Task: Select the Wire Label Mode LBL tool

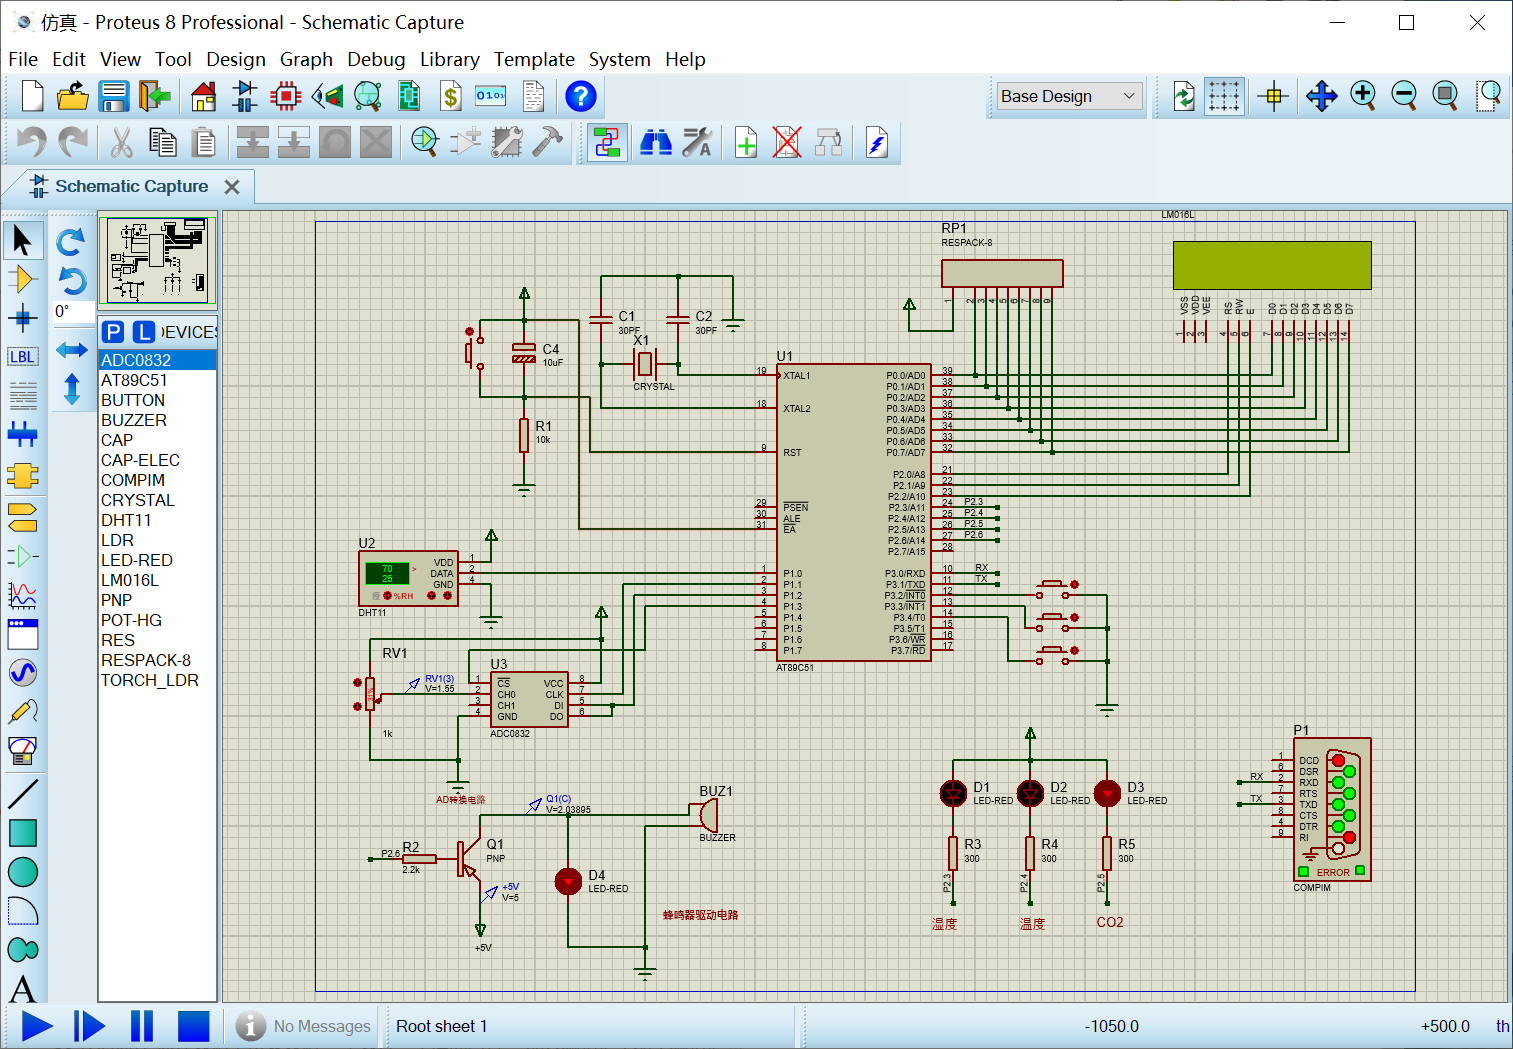Action: (x=22, y=357)
